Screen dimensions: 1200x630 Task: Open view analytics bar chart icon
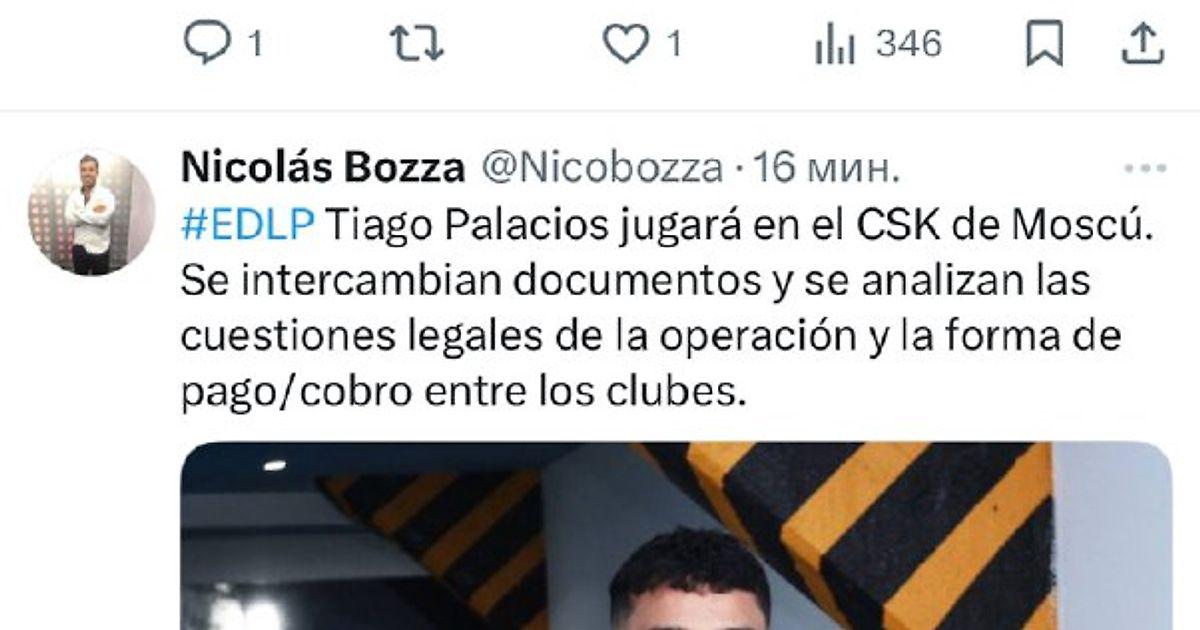(834, 45)
